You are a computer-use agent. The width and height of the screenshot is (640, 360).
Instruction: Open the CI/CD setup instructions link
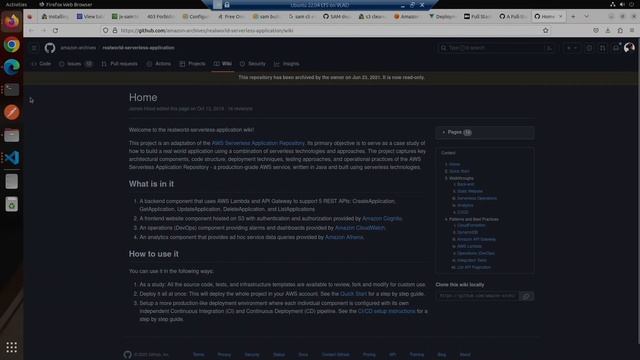click(386, 311)
